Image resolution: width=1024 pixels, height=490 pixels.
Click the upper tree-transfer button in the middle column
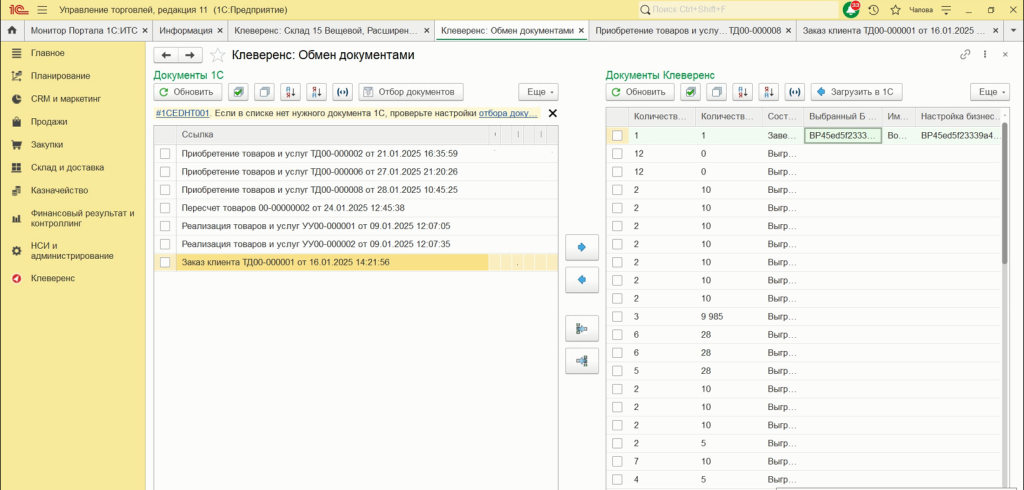pos(582,329)
